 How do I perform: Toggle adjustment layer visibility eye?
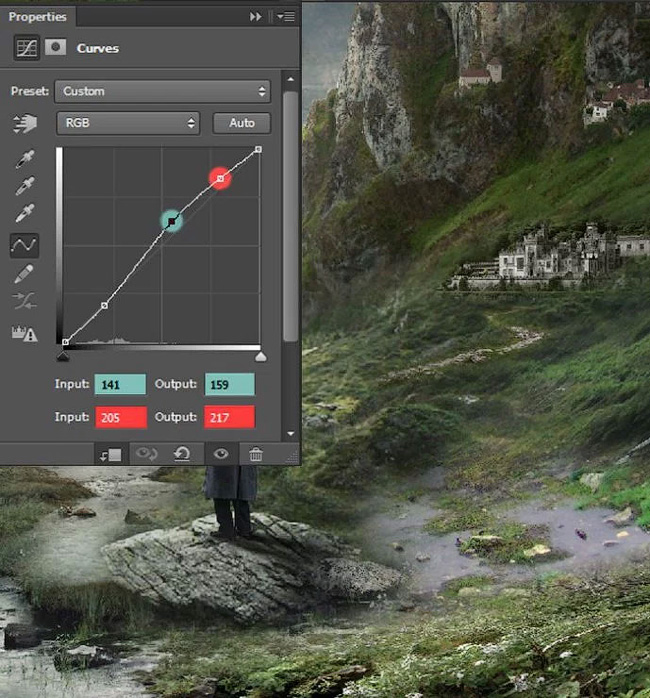tap(221, 454)
